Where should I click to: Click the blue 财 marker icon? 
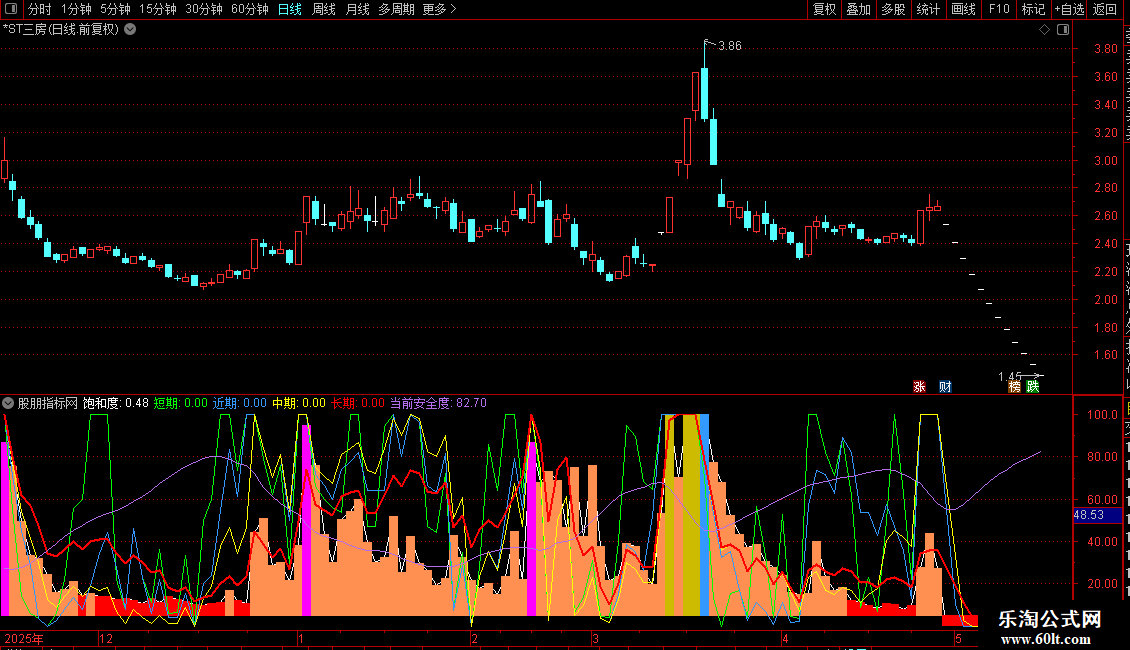click(946, 387)
